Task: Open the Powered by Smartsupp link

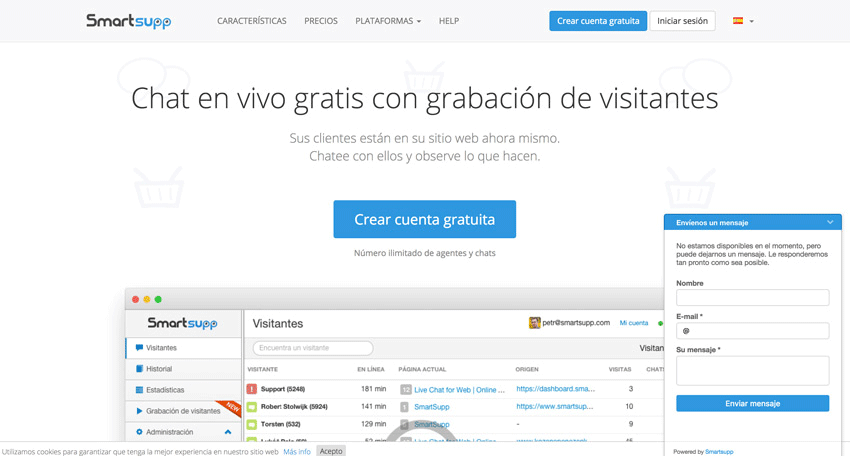Action: tap(719, 452)
